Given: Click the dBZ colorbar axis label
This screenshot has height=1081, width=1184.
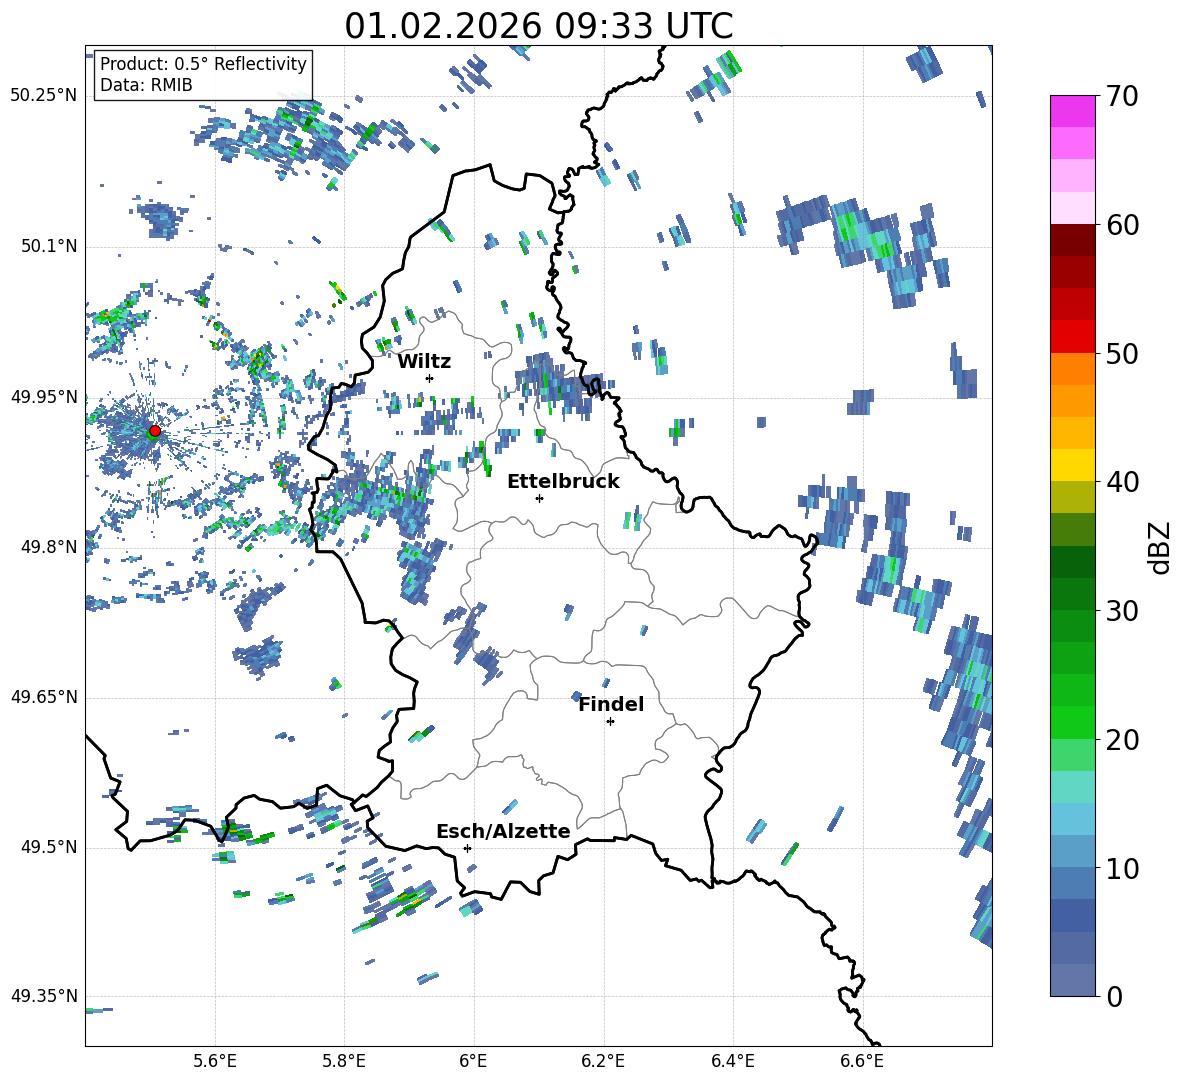Looking at the screenshot, I should point(1161,547).
